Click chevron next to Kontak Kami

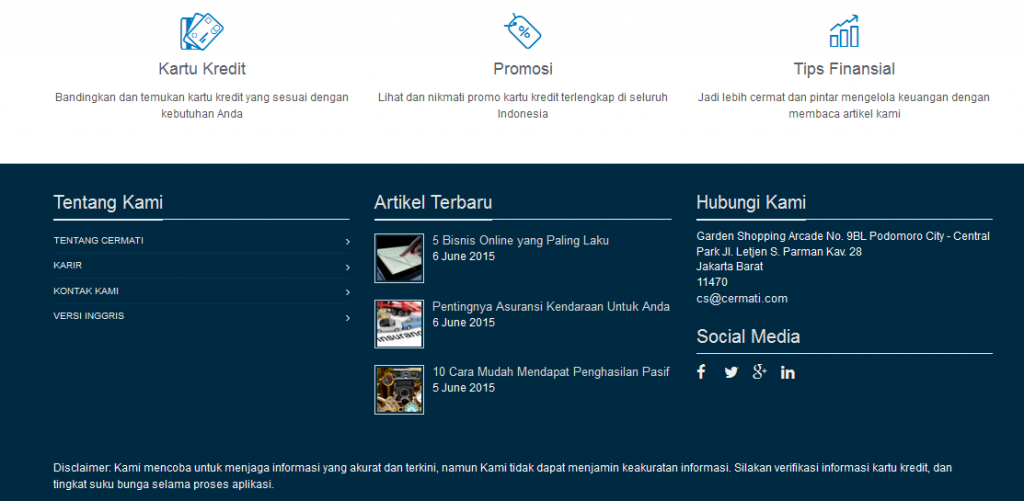point(347,292)
